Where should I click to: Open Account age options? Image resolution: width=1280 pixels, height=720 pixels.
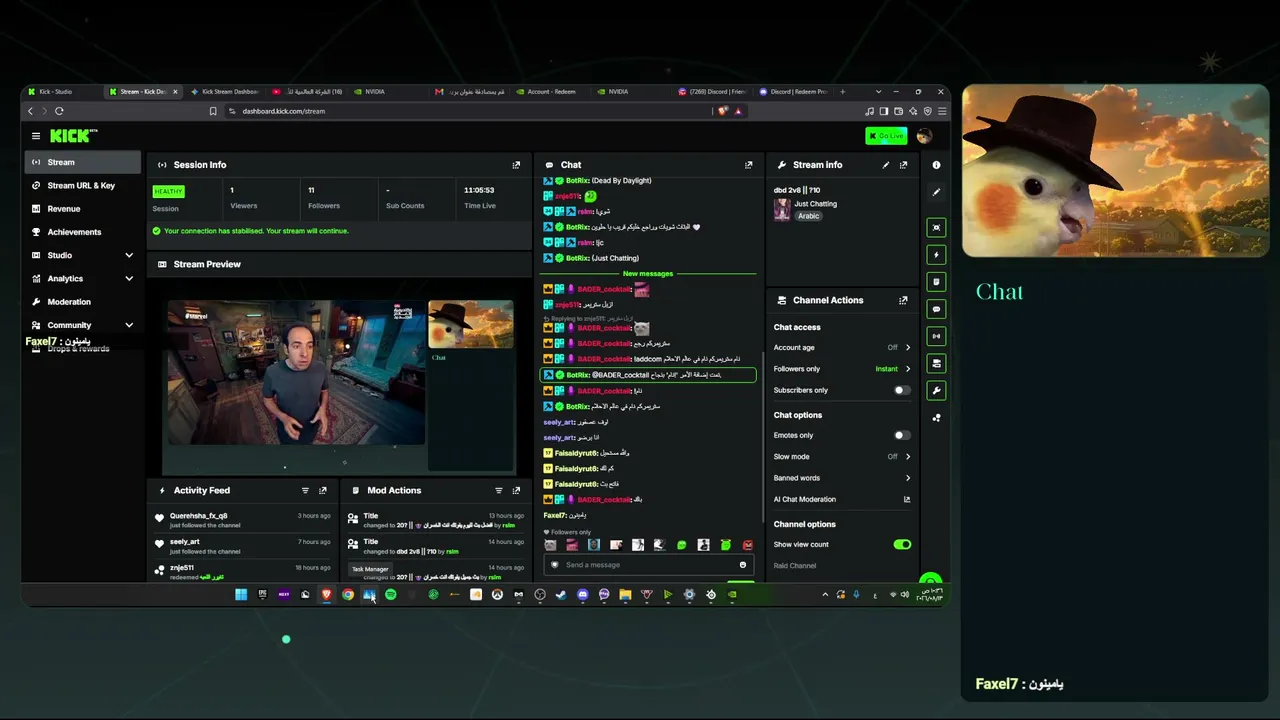tap(842, 348)
